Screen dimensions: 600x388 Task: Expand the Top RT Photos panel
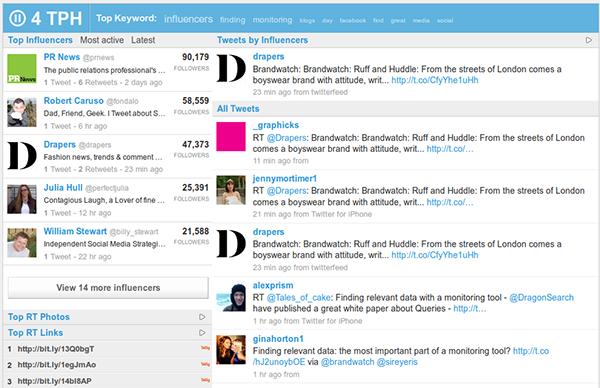point(202,317)
